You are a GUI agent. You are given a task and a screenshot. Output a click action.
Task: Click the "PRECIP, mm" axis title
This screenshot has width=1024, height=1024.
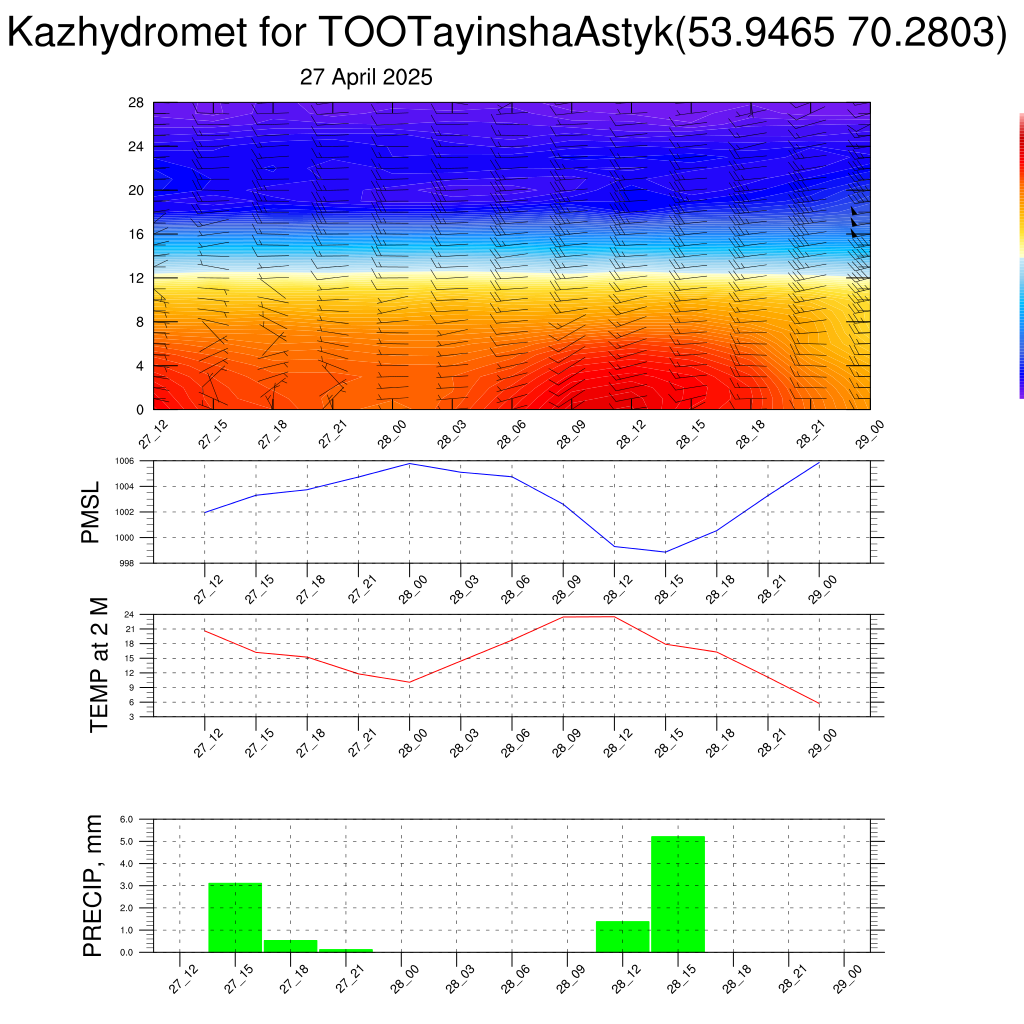93,886
